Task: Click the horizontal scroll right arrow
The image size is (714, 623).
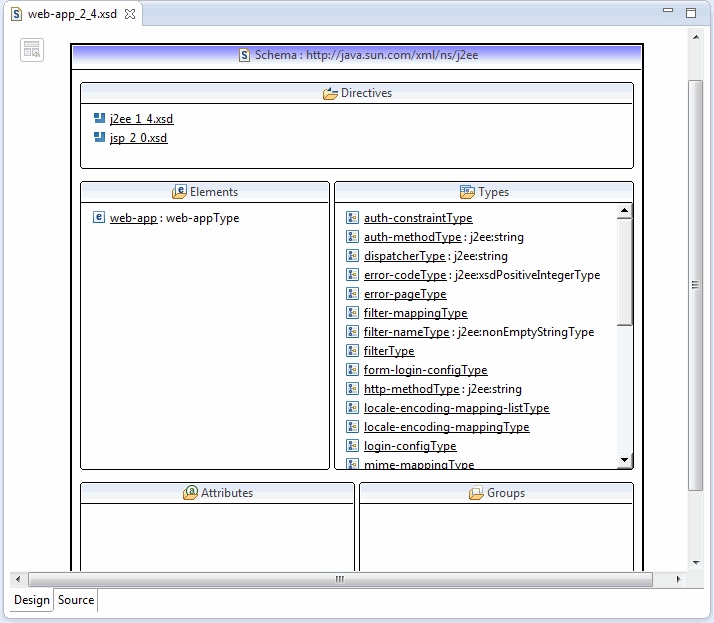Action: point(678,579)
